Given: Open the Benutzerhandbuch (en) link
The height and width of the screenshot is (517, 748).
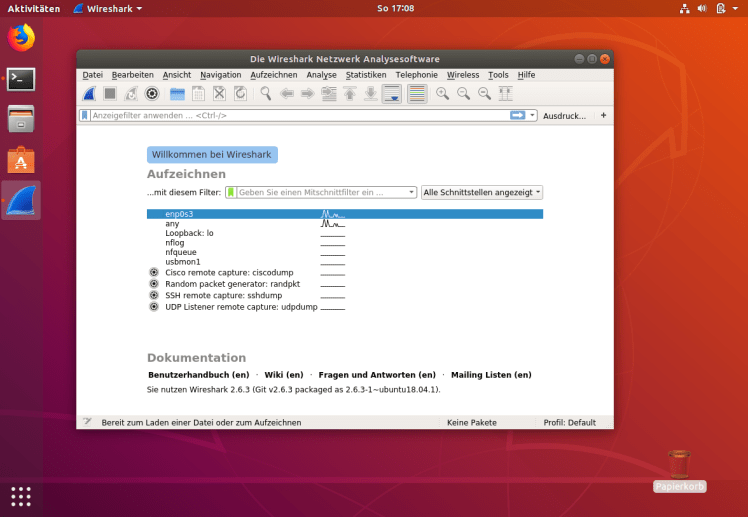Looking at the screenshot, I should click(198, 375).
